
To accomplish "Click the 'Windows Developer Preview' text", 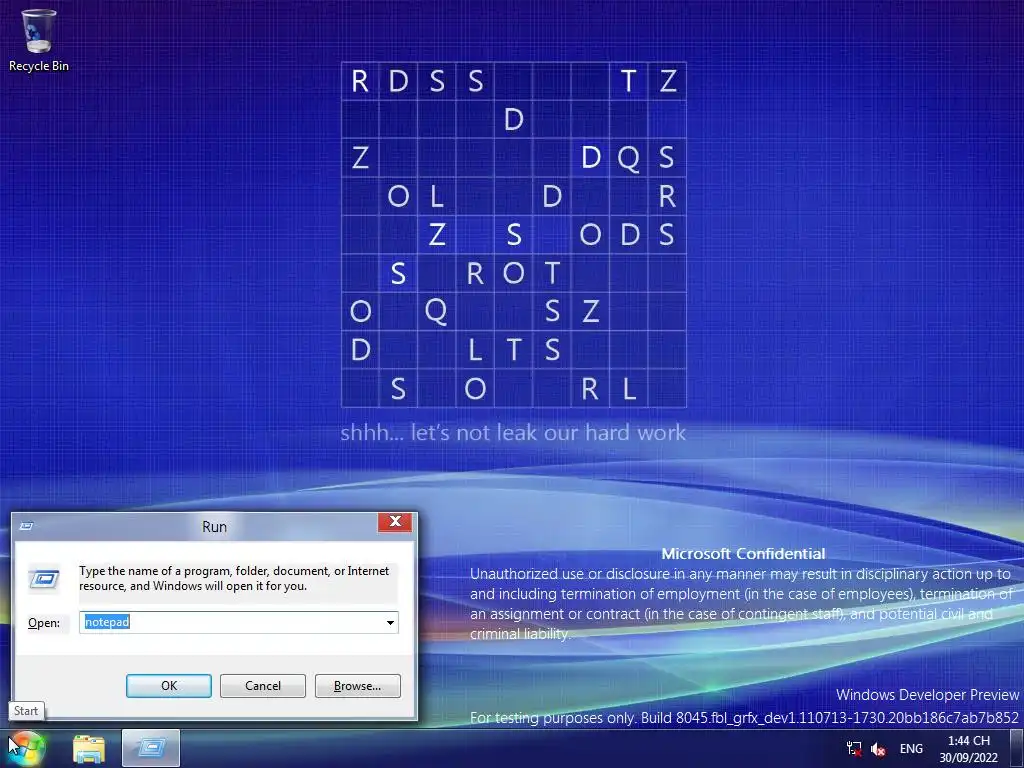I will [927, 695].
